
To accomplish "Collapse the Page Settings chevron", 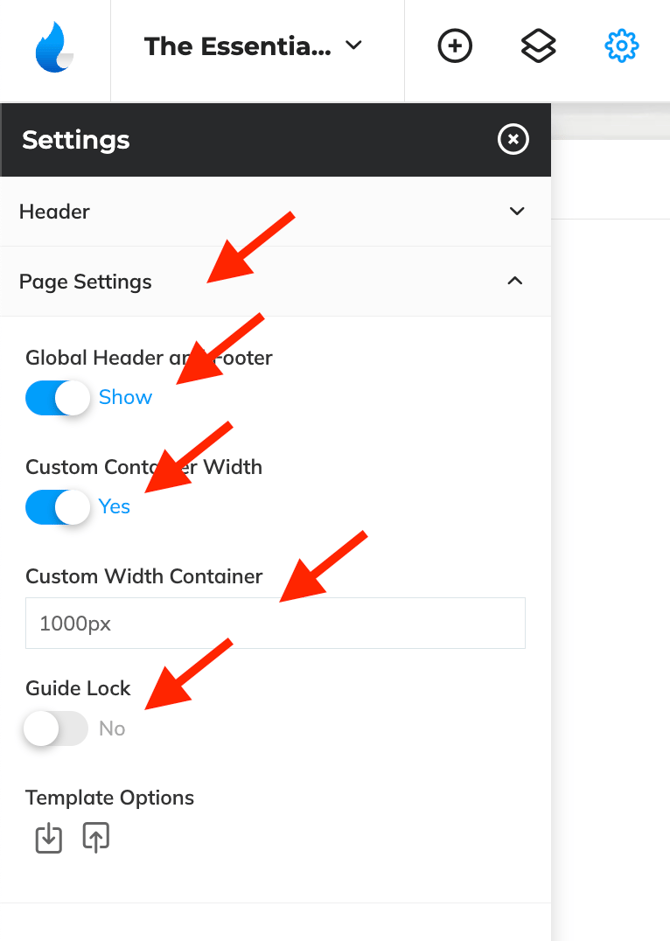I will [515, 281].
